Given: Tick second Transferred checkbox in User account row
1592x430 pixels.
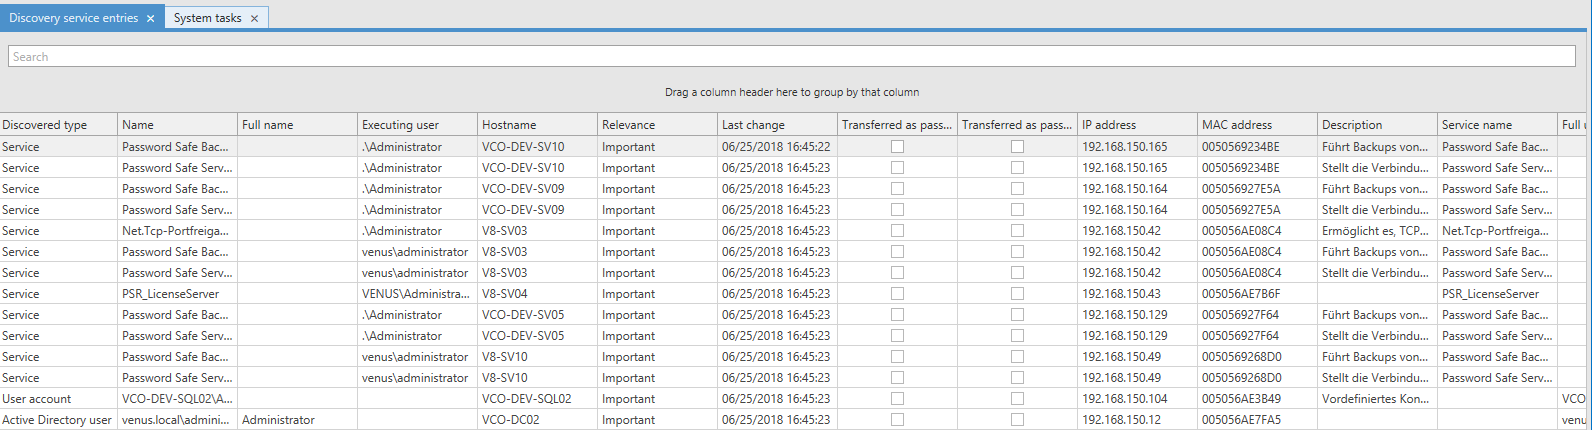Looking at the screenshot, I should [1017, 399].
